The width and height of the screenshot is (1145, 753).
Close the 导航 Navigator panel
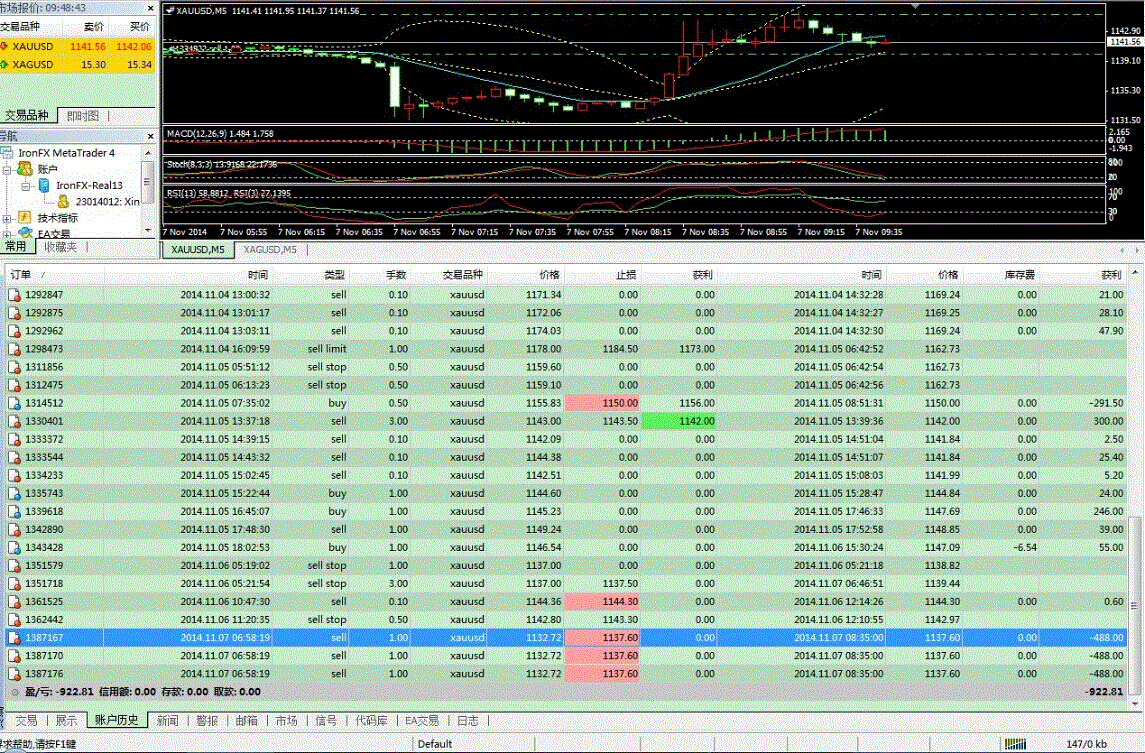tap(150, 136)
